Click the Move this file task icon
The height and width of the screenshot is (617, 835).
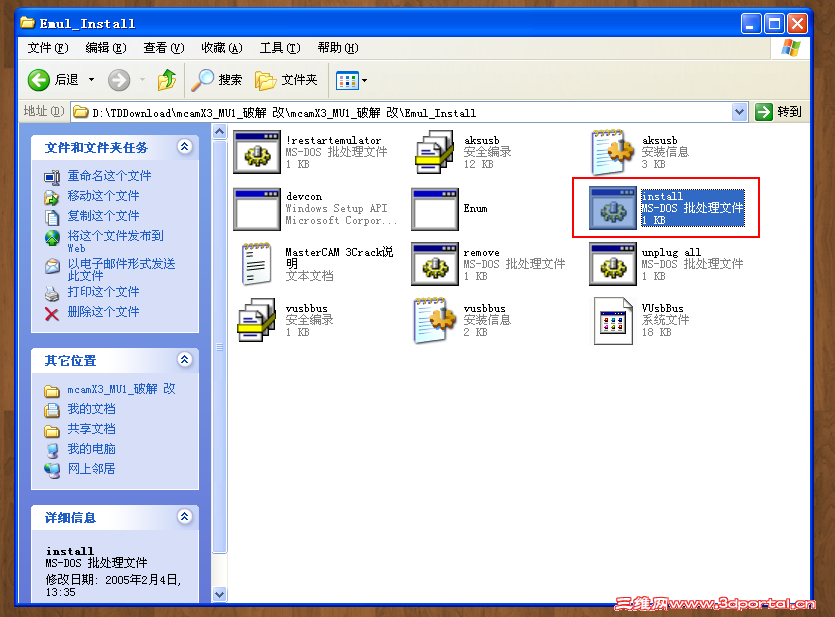click(52, 197)
